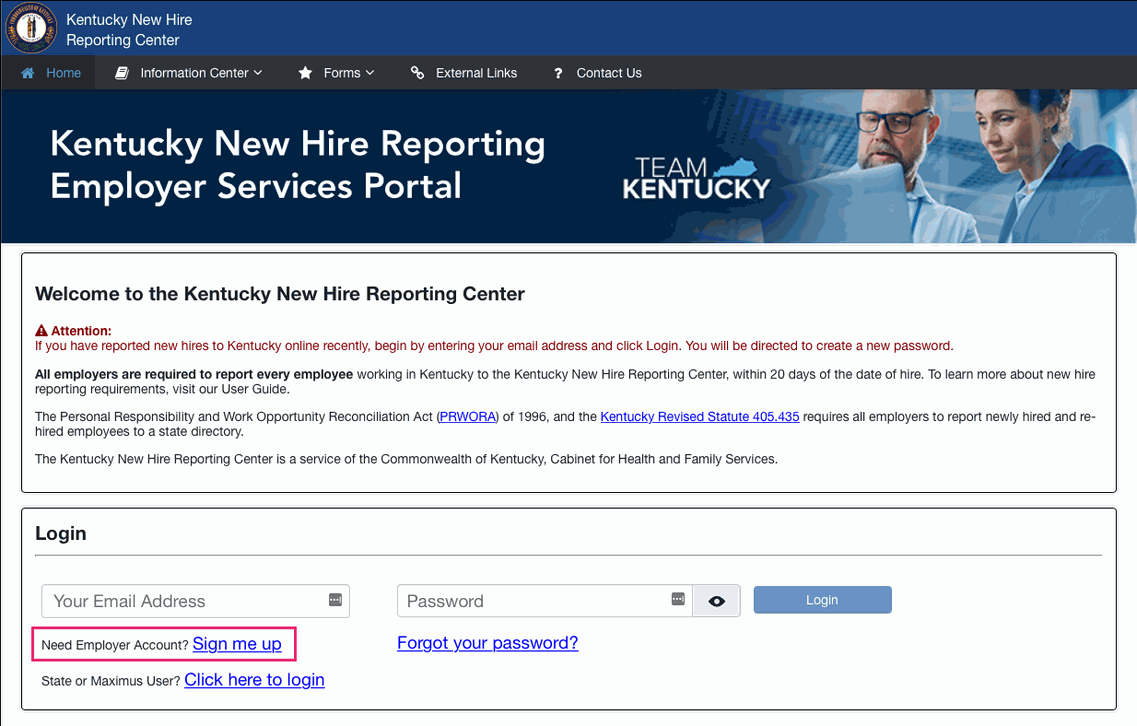Click the External Links chain icon
This screenshot has width=1137, height=726.
[x=417, y=73]
